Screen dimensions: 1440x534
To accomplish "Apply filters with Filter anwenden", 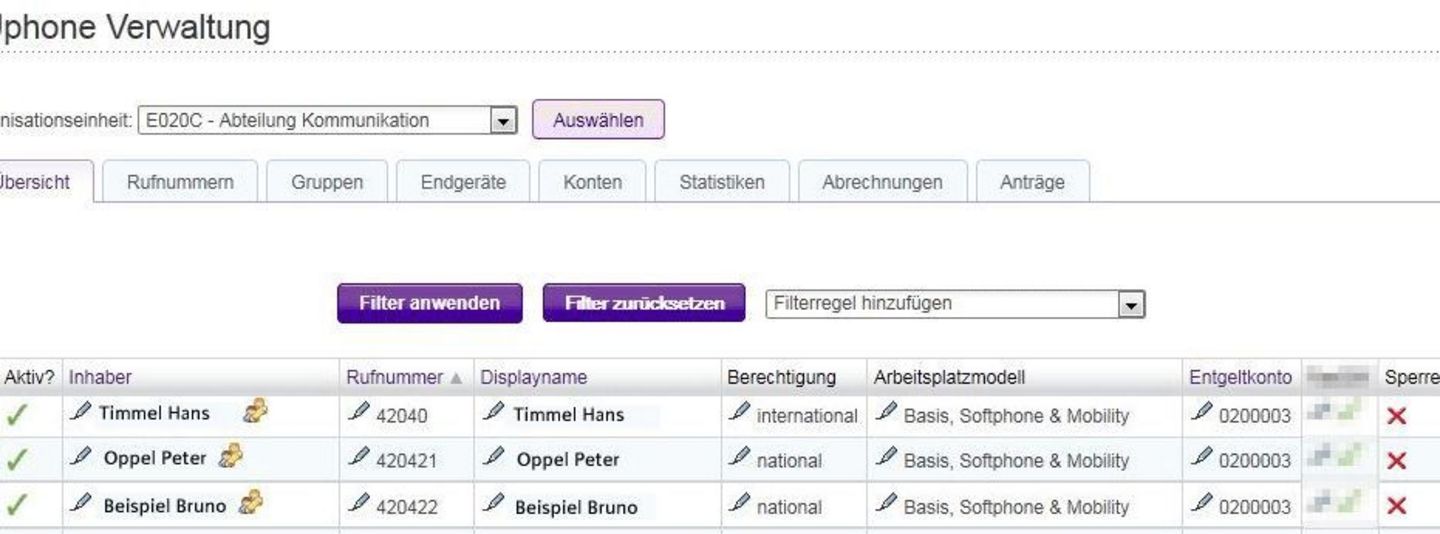I will 429,303.
